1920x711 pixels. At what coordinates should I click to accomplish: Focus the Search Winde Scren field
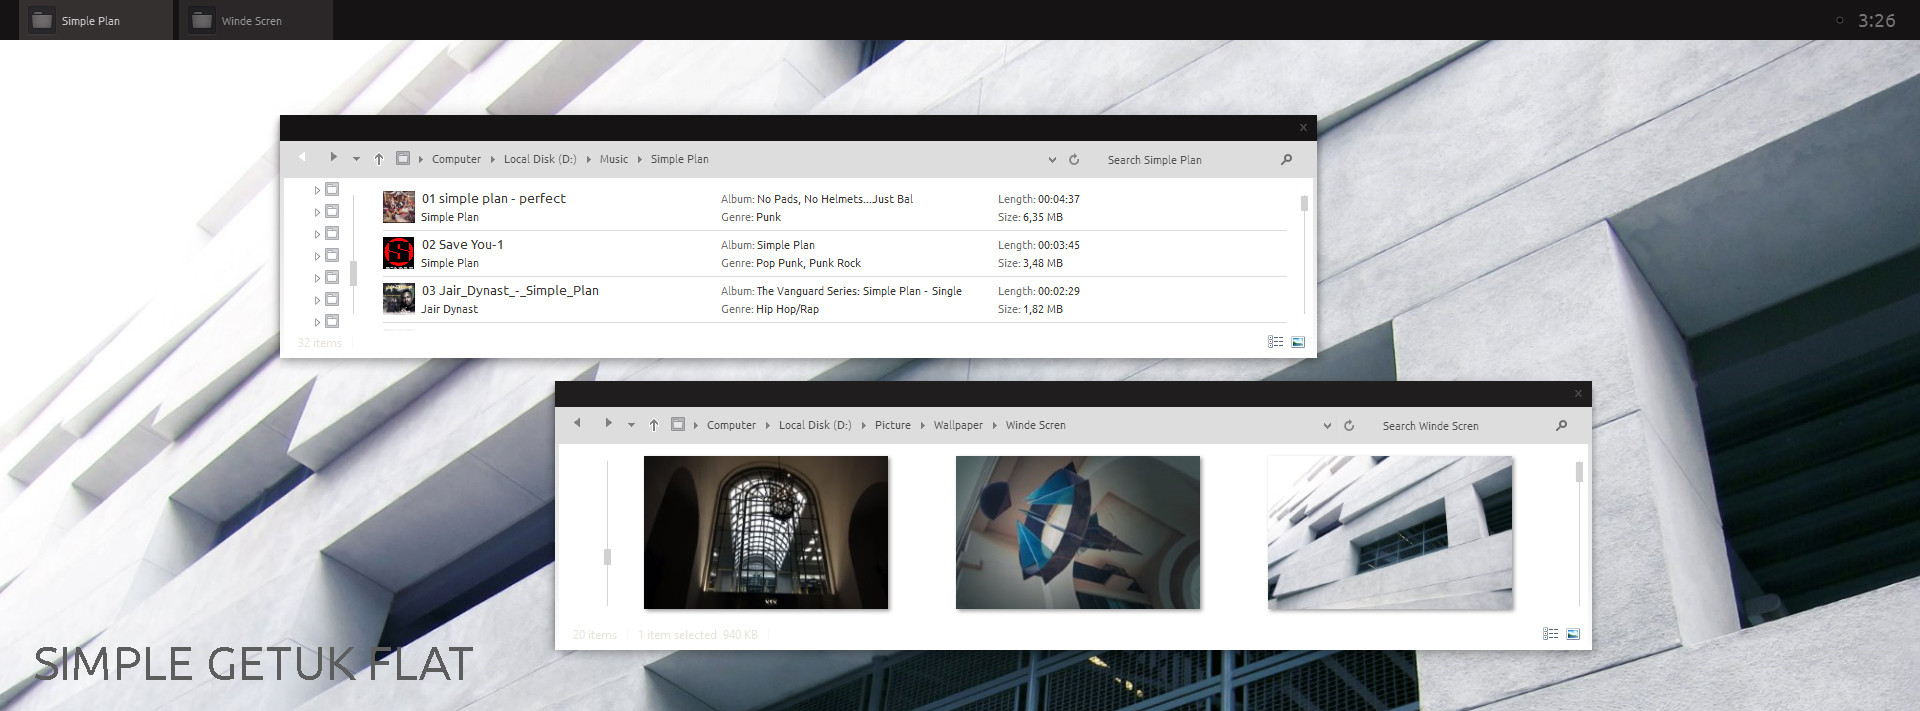[x=1460, y=426]
